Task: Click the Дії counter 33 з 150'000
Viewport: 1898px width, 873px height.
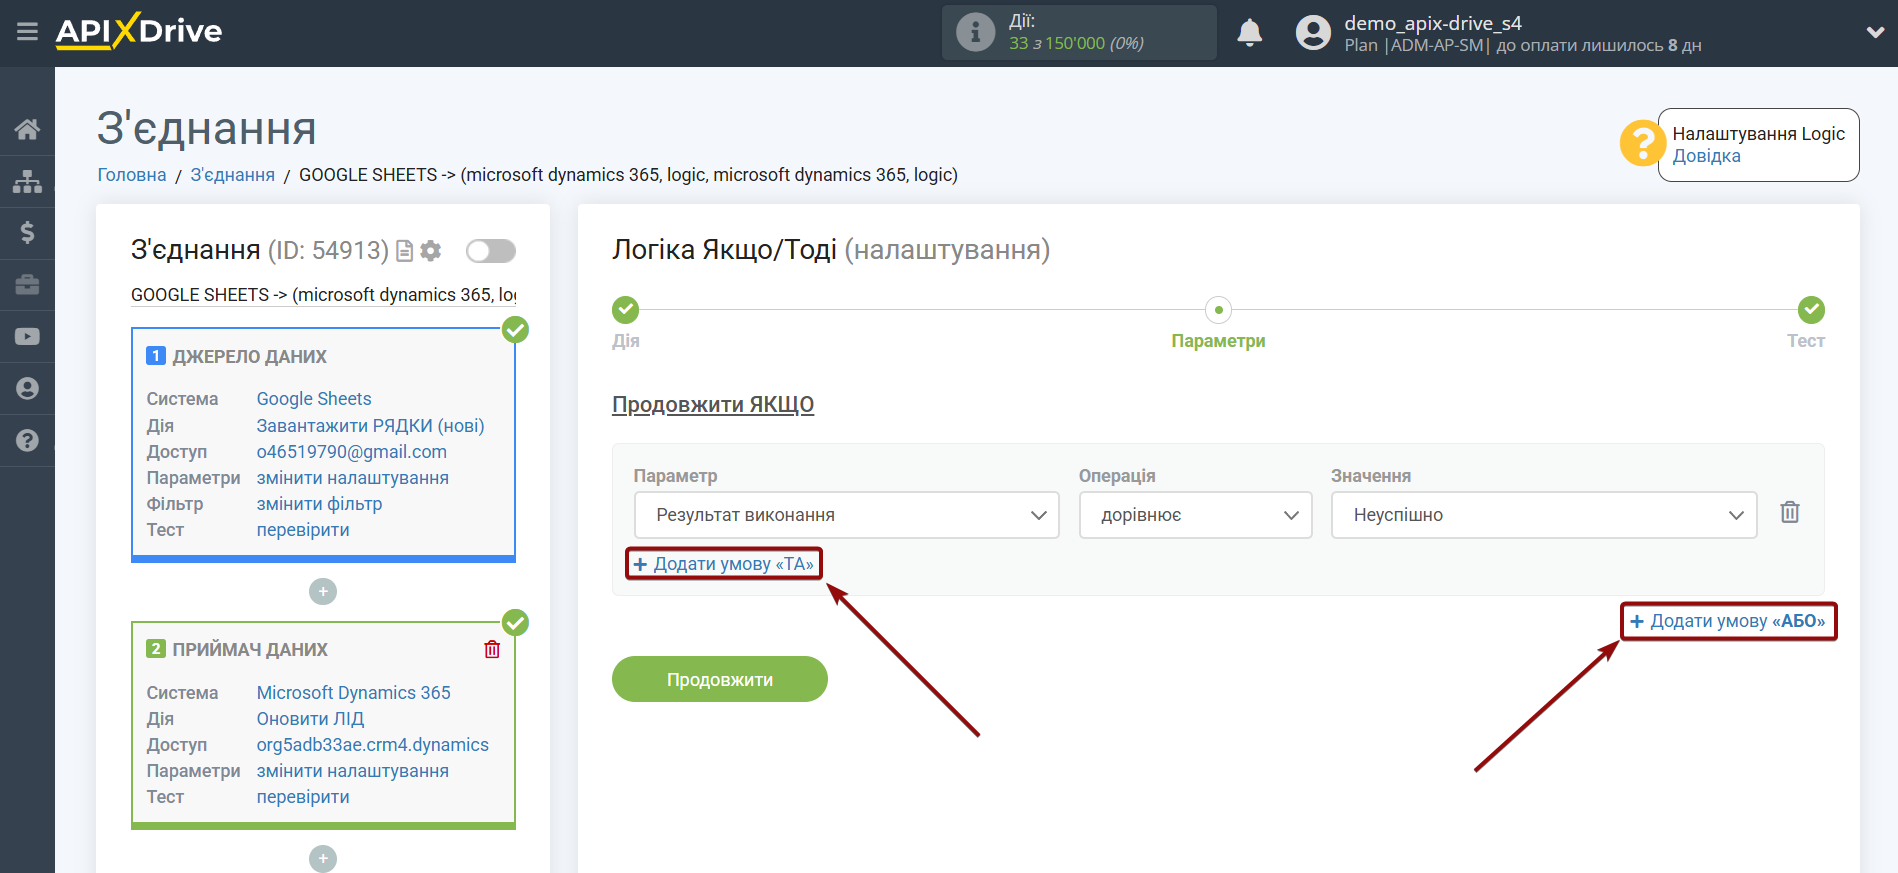Action: pyautogui.click(x=1076, y=43)
